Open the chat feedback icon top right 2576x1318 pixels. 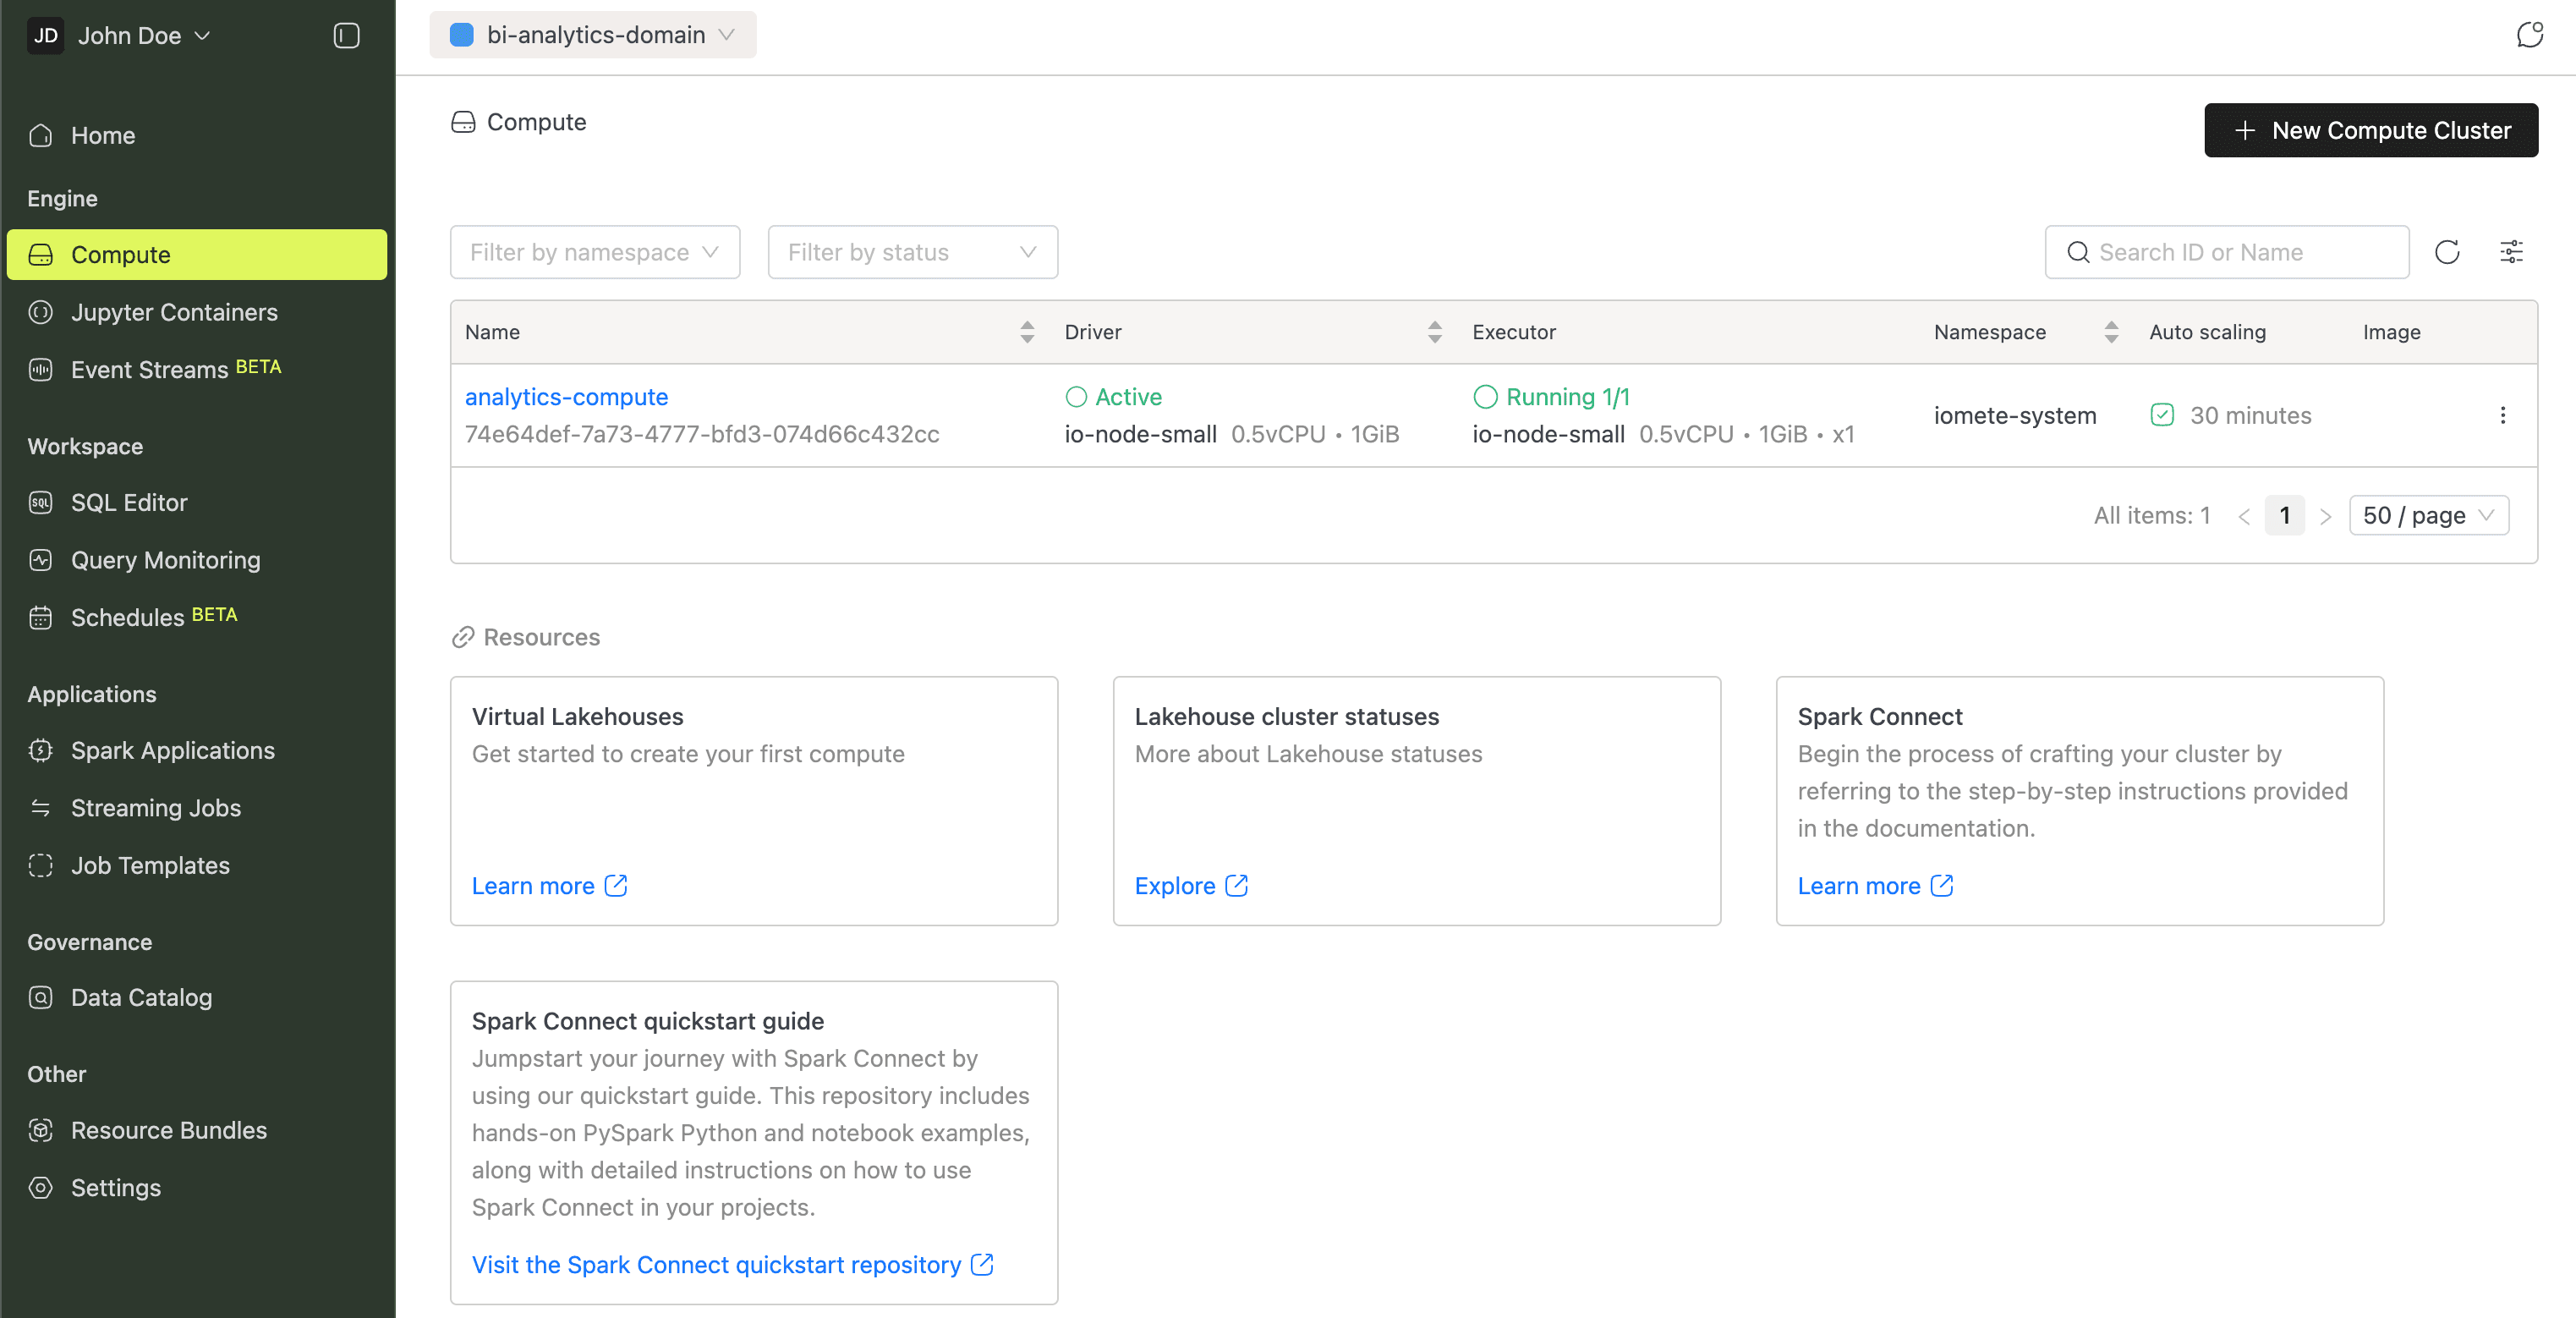2529,35
